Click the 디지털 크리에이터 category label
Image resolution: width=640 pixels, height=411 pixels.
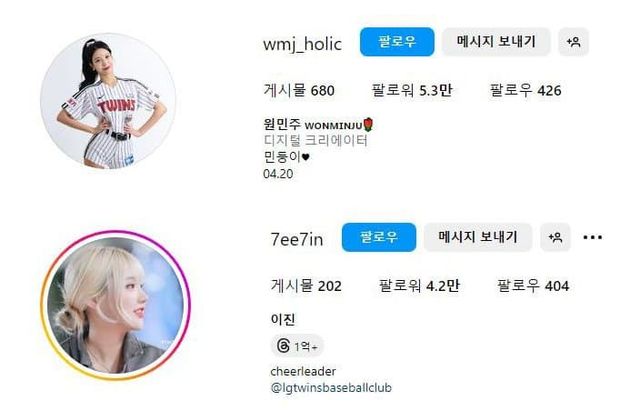(316, 141)
